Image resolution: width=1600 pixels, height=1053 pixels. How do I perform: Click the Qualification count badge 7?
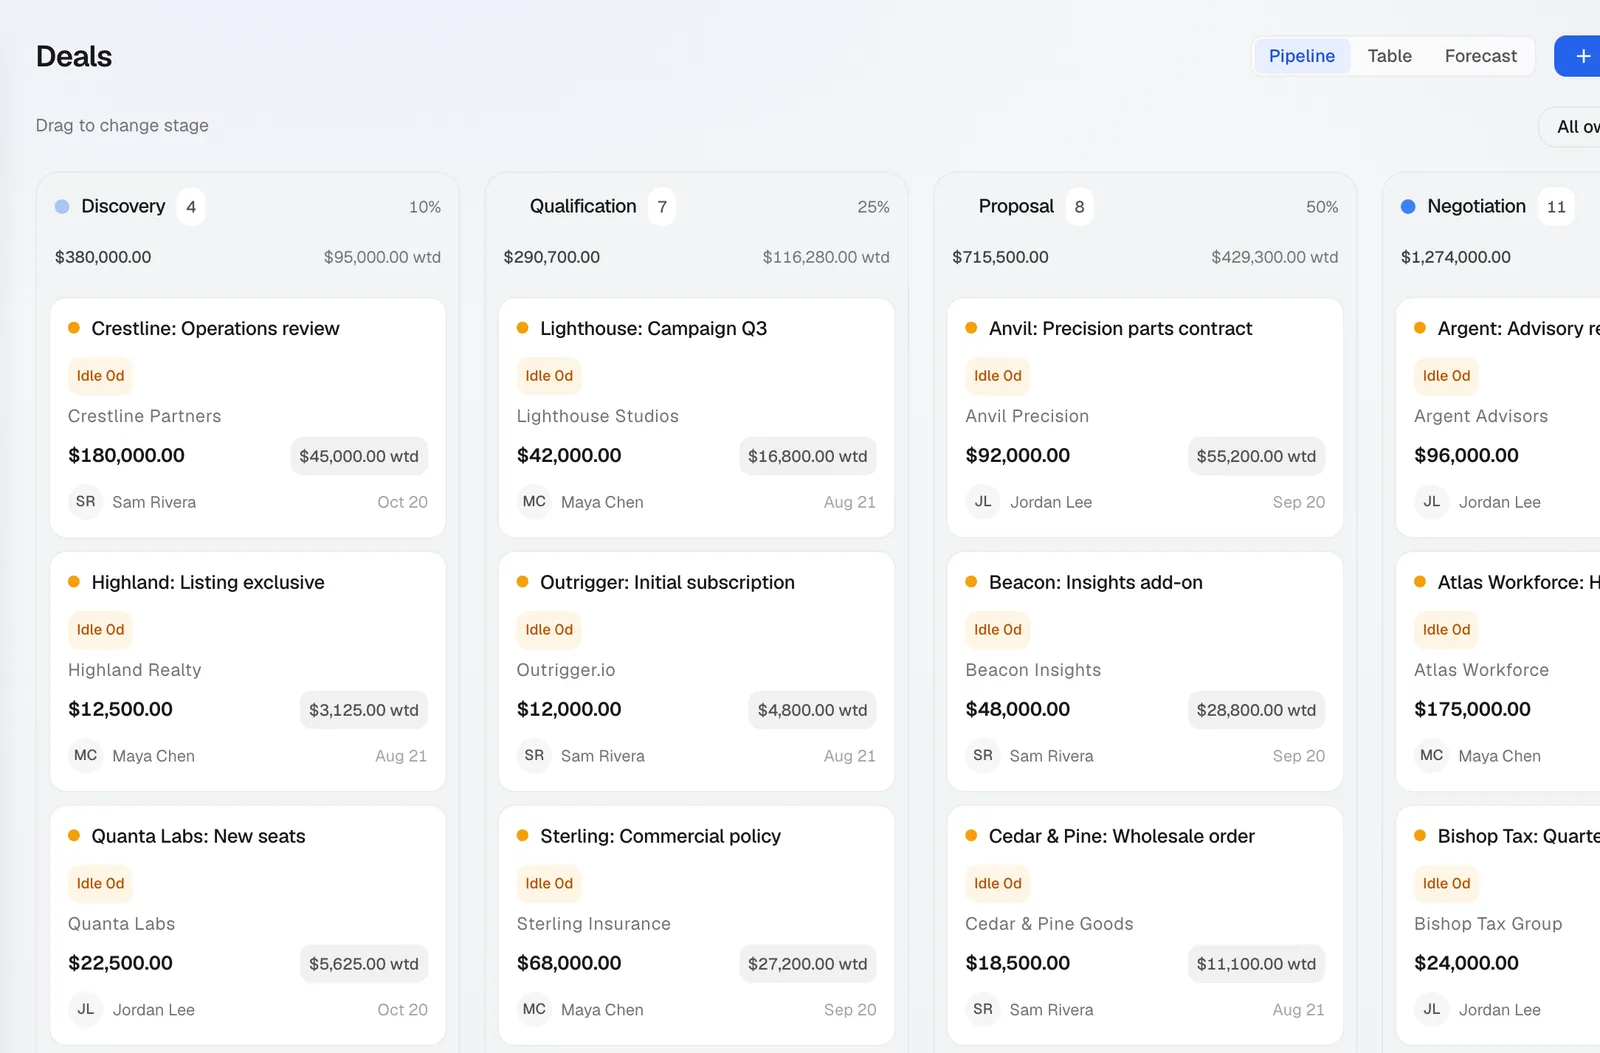[662, 207]
